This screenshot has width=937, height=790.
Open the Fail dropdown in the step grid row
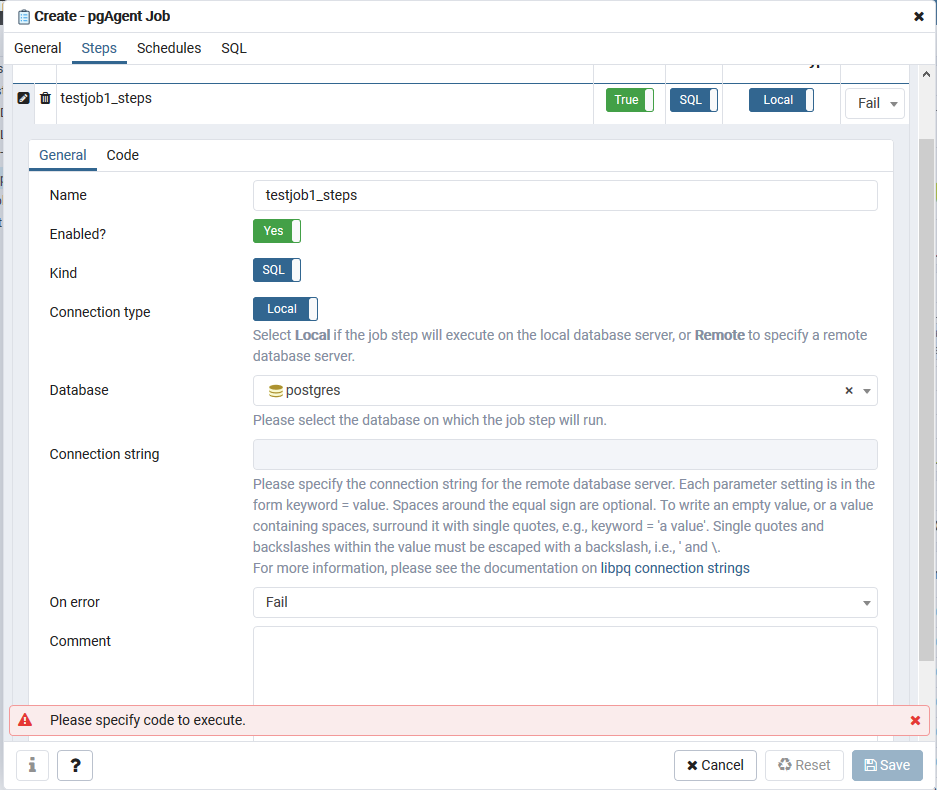pos(875,103)
